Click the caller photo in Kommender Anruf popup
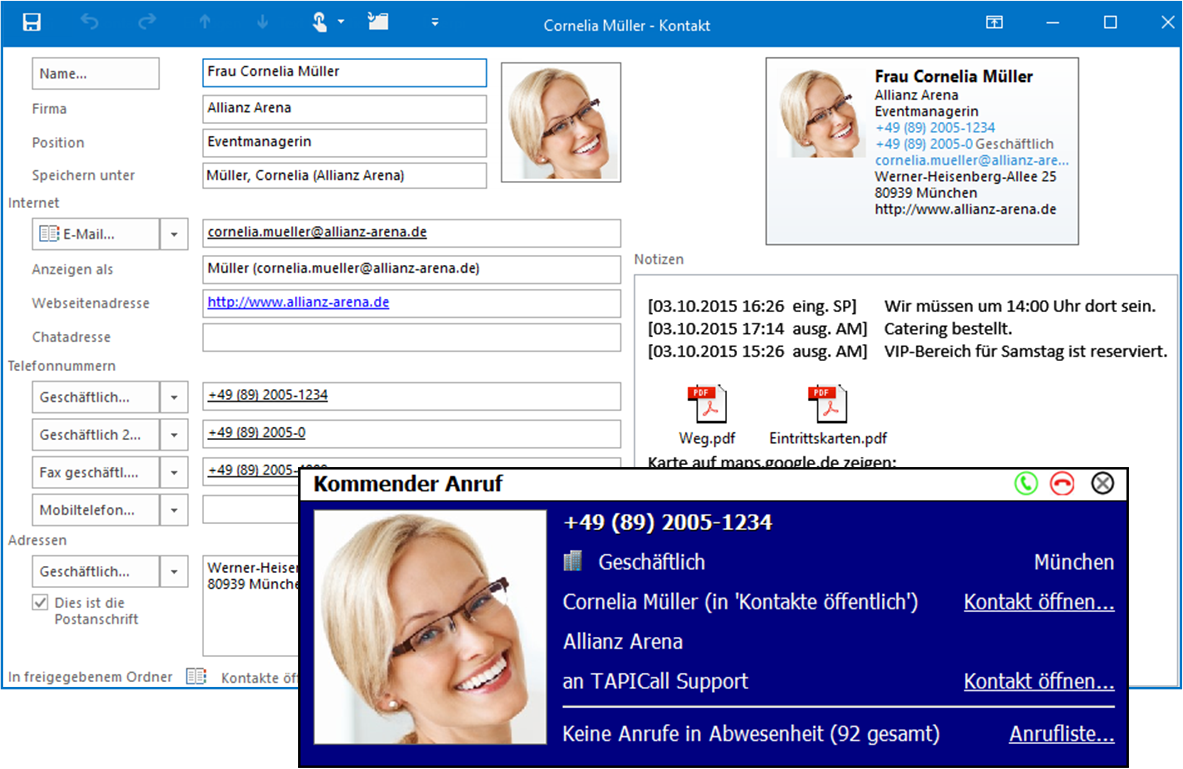The width and height of the screenshot is (1183, 769). click(x=430, y=627)
